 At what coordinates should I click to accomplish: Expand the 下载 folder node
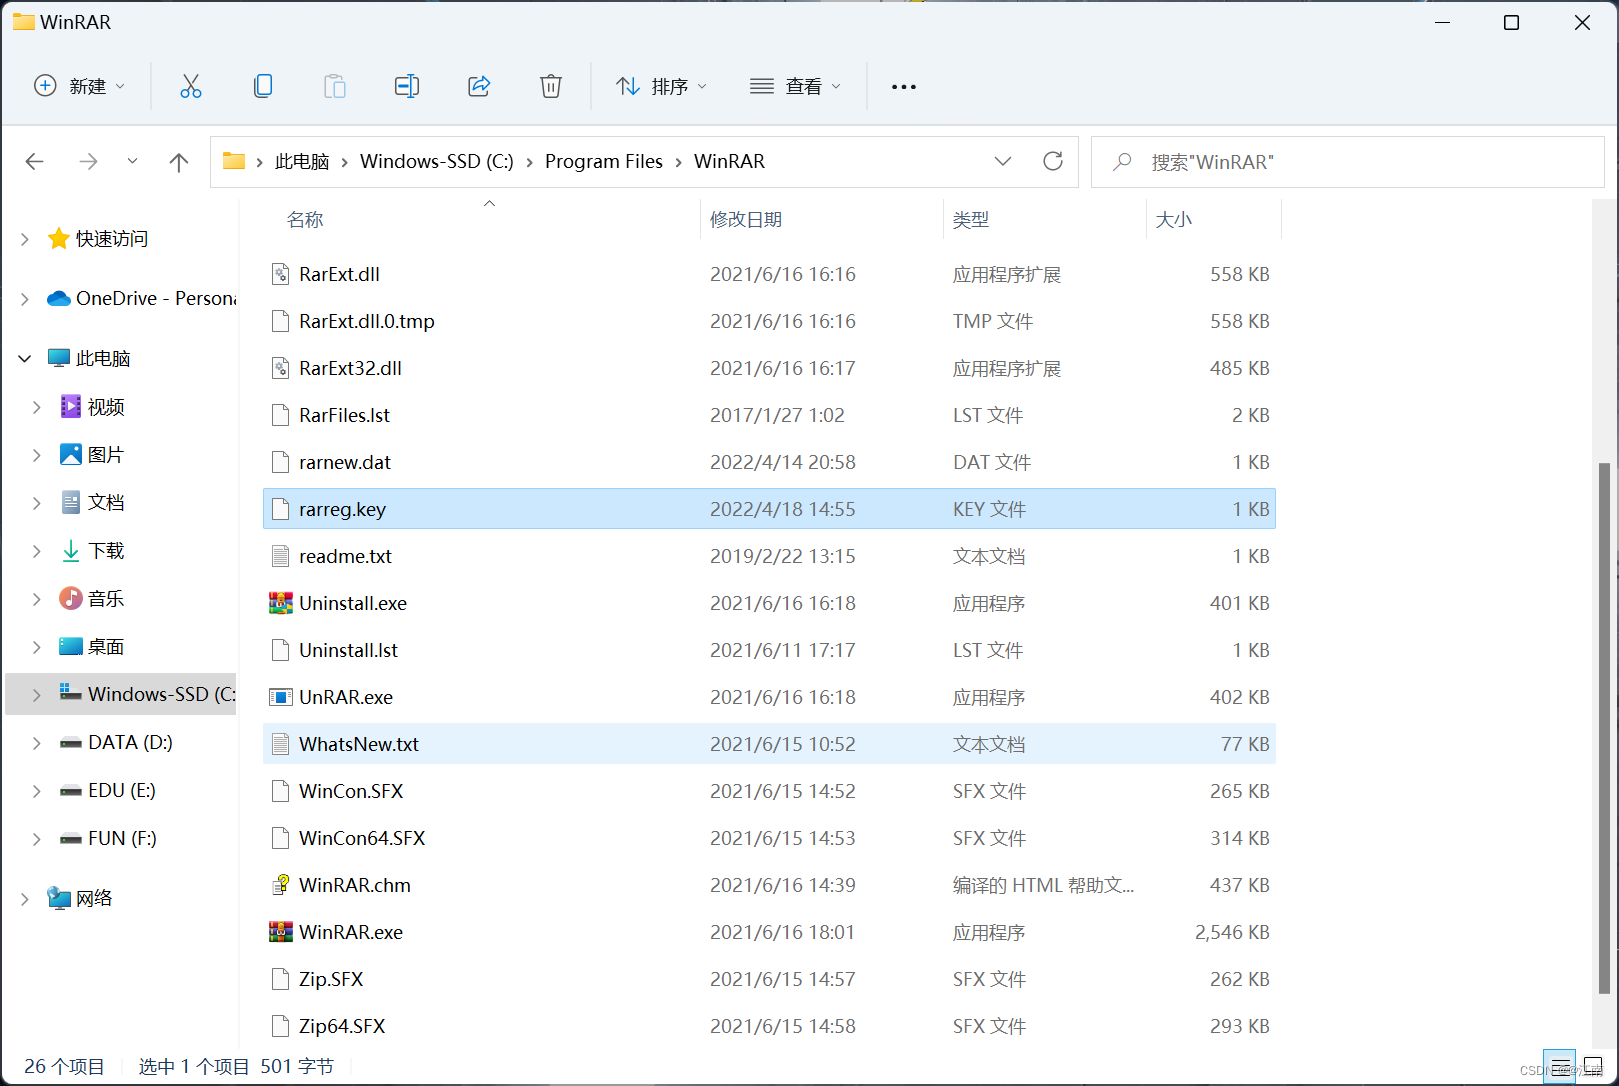tap(37, 551)
